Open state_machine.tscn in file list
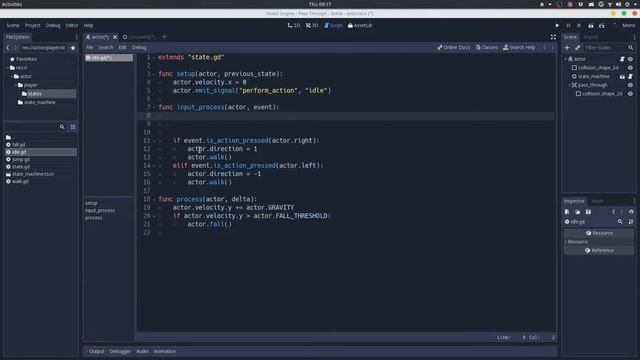 point(33,174)
